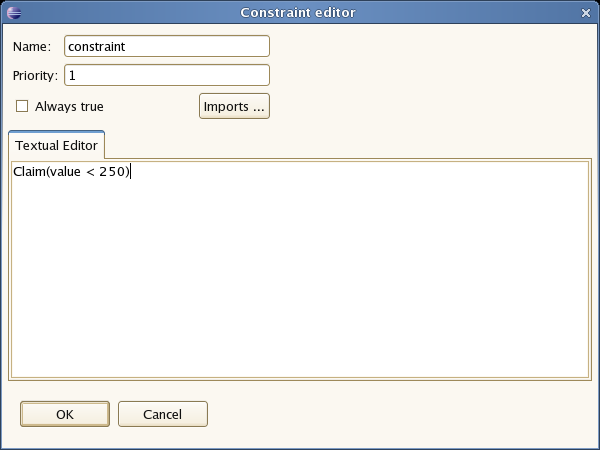Screen dimensions: 600x450
Task: Click the word "value" in the constraint
Action: [64, 172]
